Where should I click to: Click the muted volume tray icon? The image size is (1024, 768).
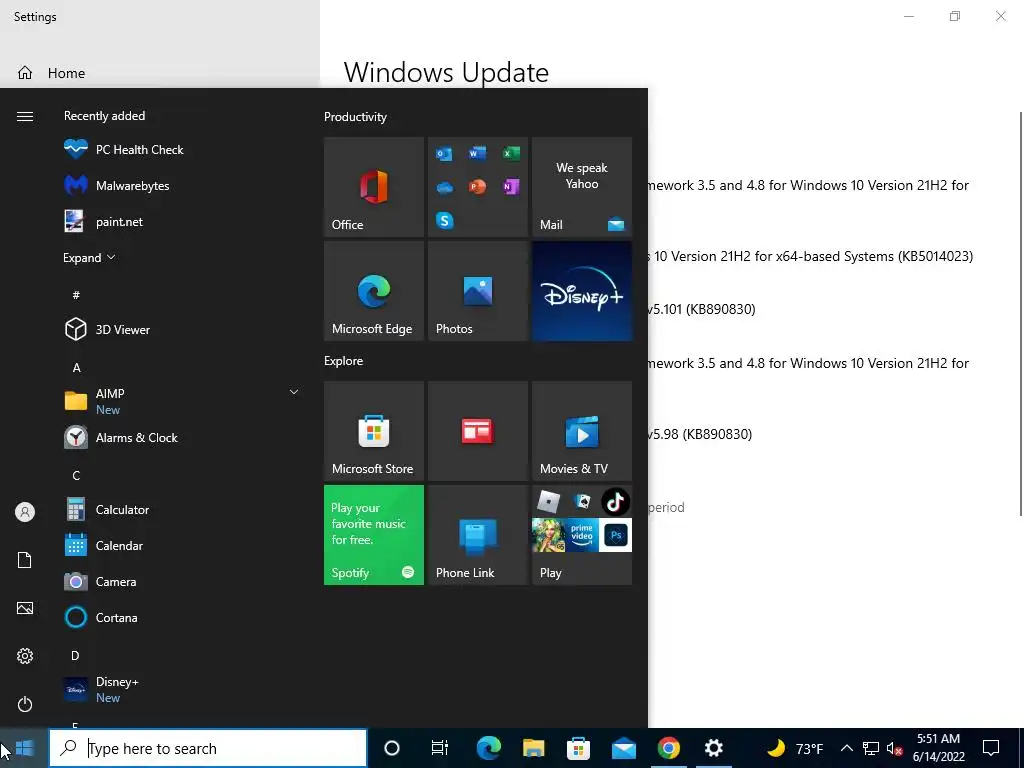tap(894, 748)
